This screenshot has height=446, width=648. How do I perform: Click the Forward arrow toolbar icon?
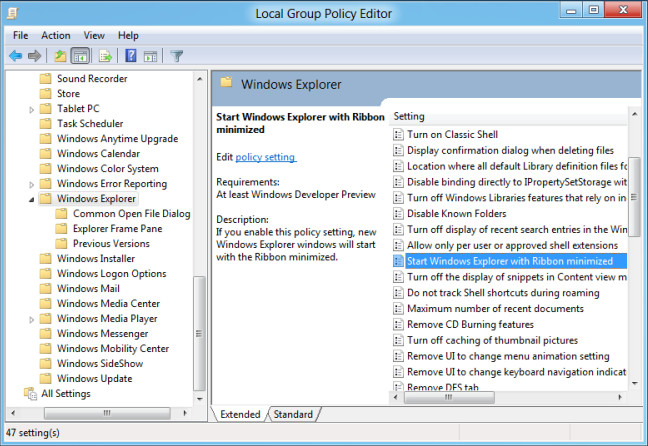tap(34, 55)
